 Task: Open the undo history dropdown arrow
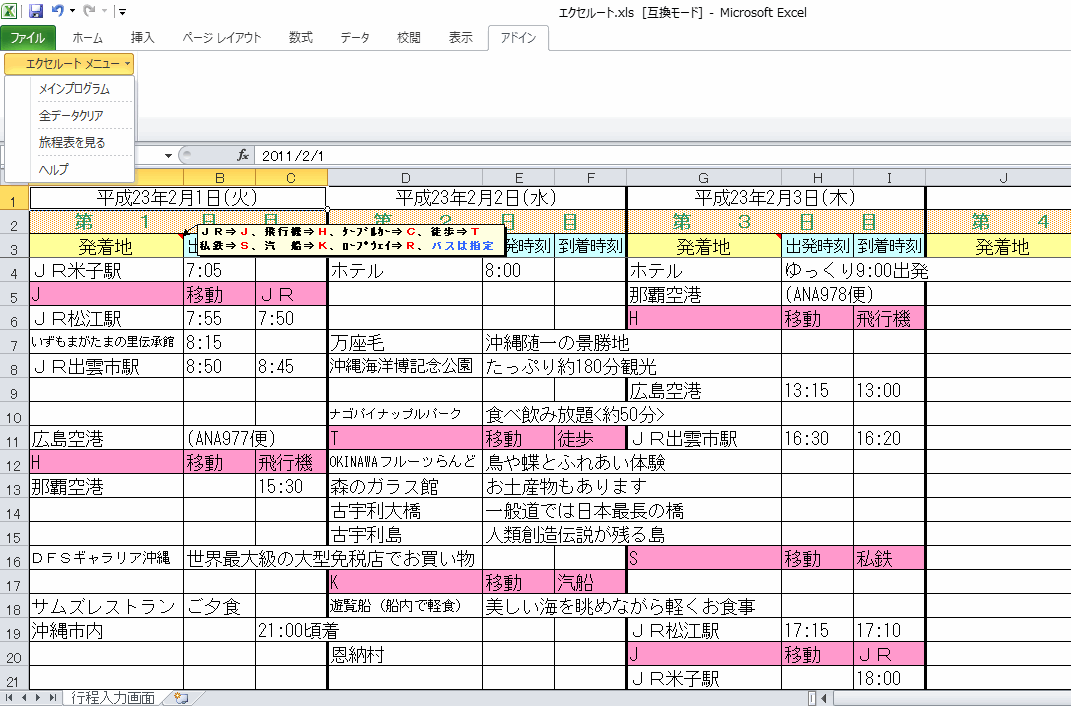72,11
